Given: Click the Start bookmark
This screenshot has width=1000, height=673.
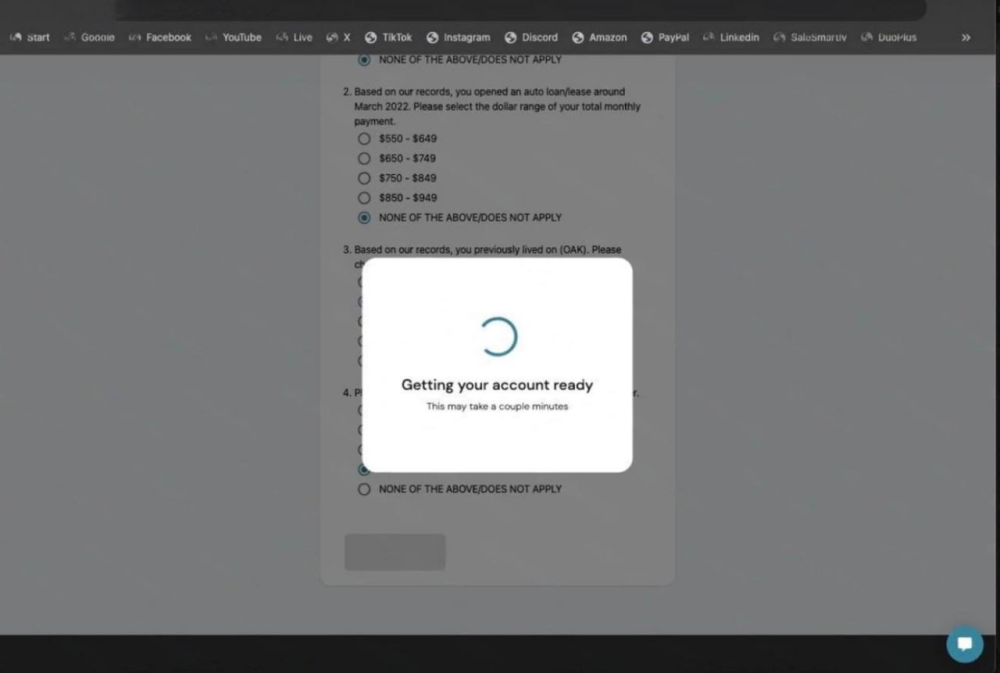Looking at the screenshot, I should 30,38.
